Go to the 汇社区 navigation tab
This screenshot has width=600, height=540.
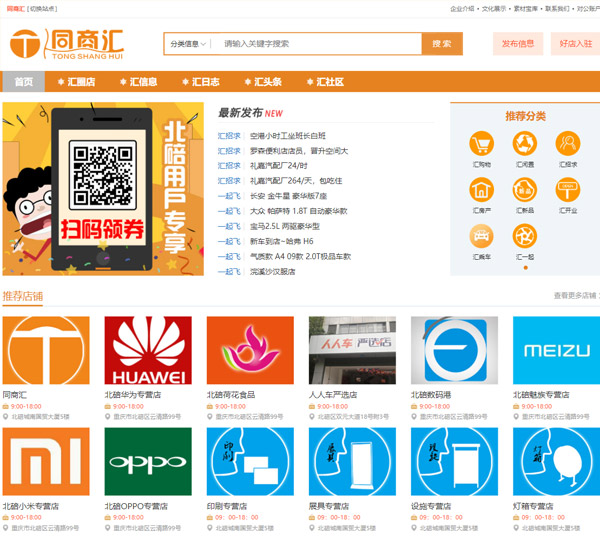coord(326,82)
